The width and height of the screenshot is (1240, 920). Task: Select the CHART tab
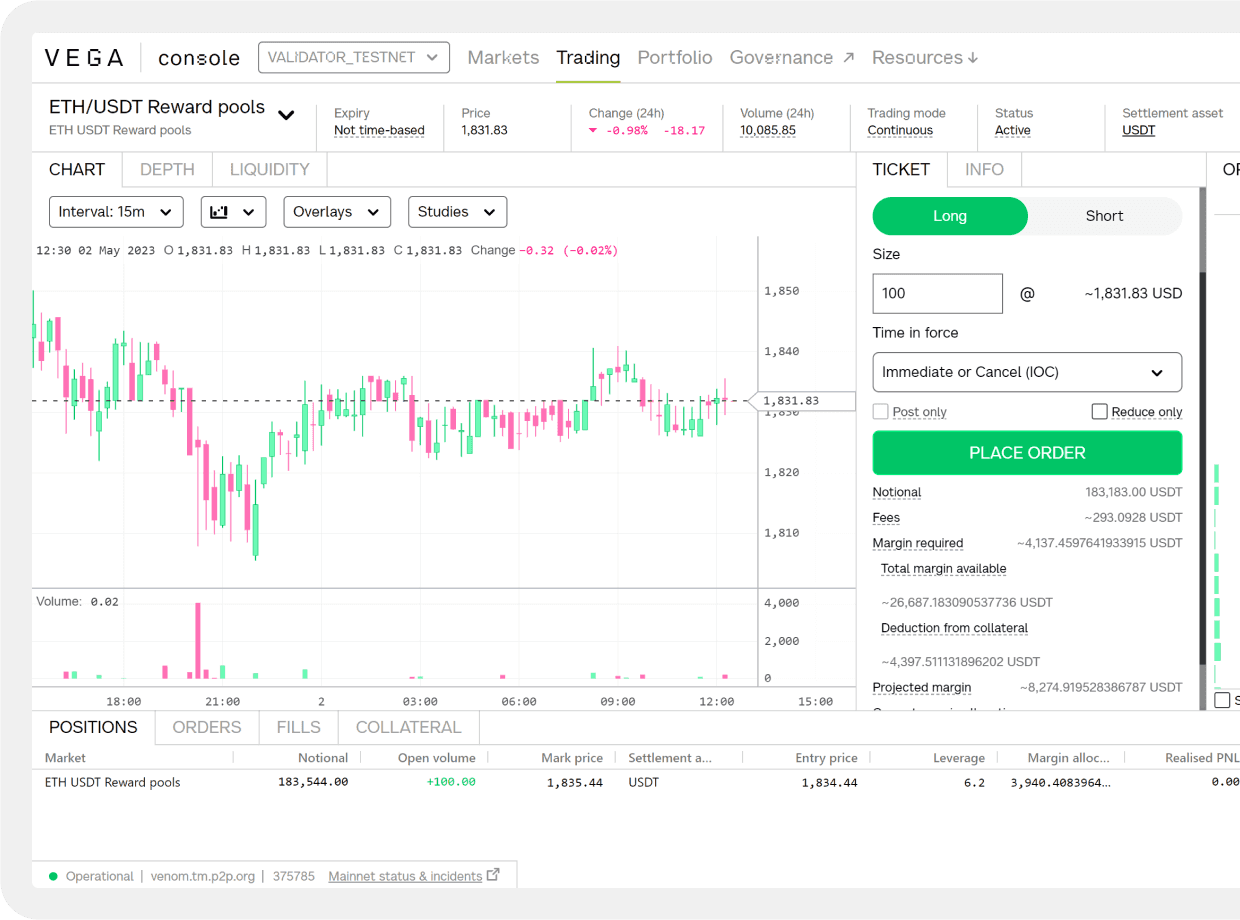77,169
